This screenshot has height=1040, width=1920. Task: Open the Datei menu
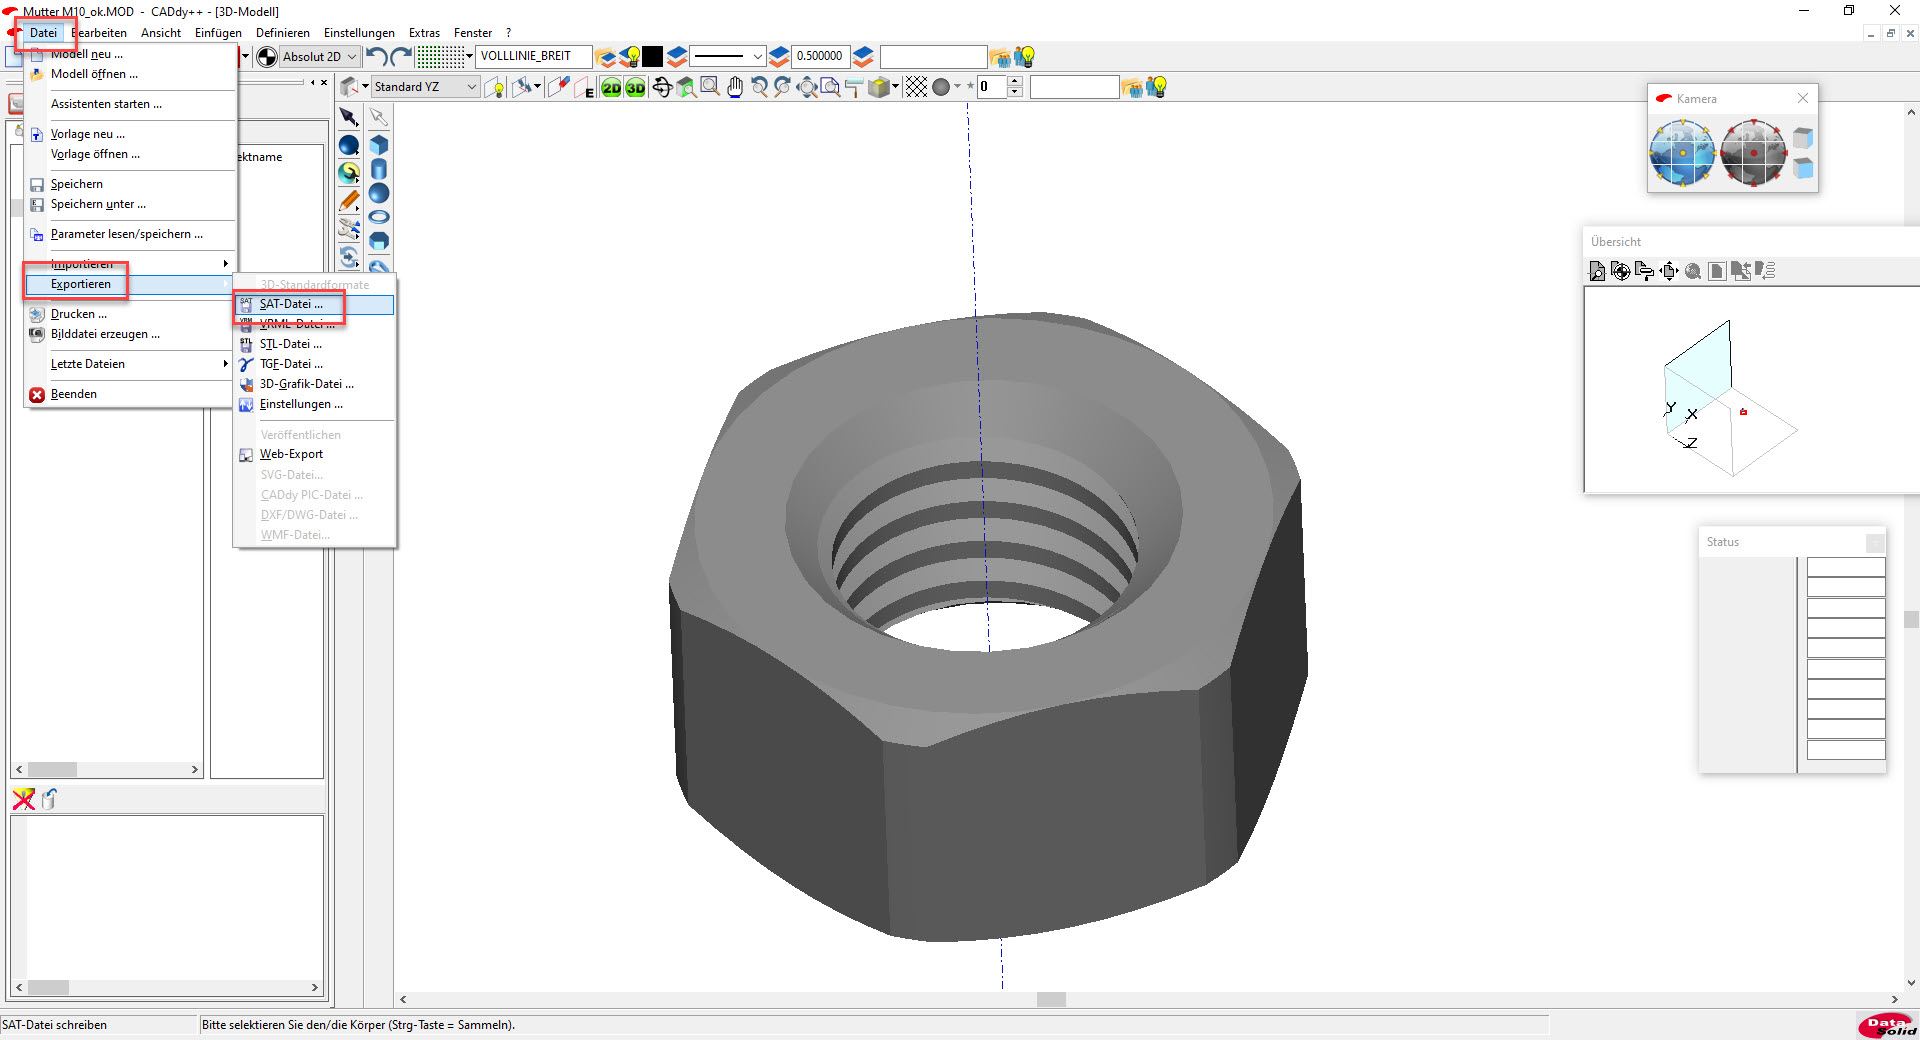click(43, 33)
